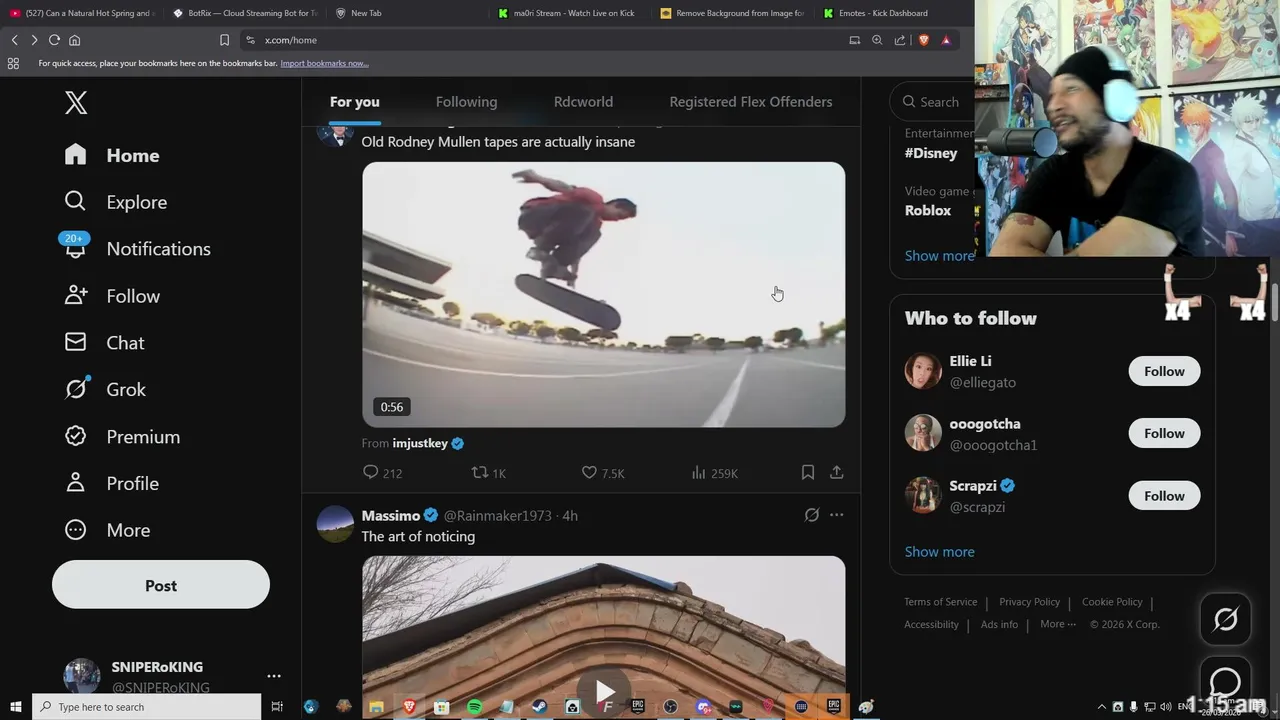Click the browser home icon
The height and width of the screenshot is (720, 1280).
pyautogui.click(x=74, y=40)
